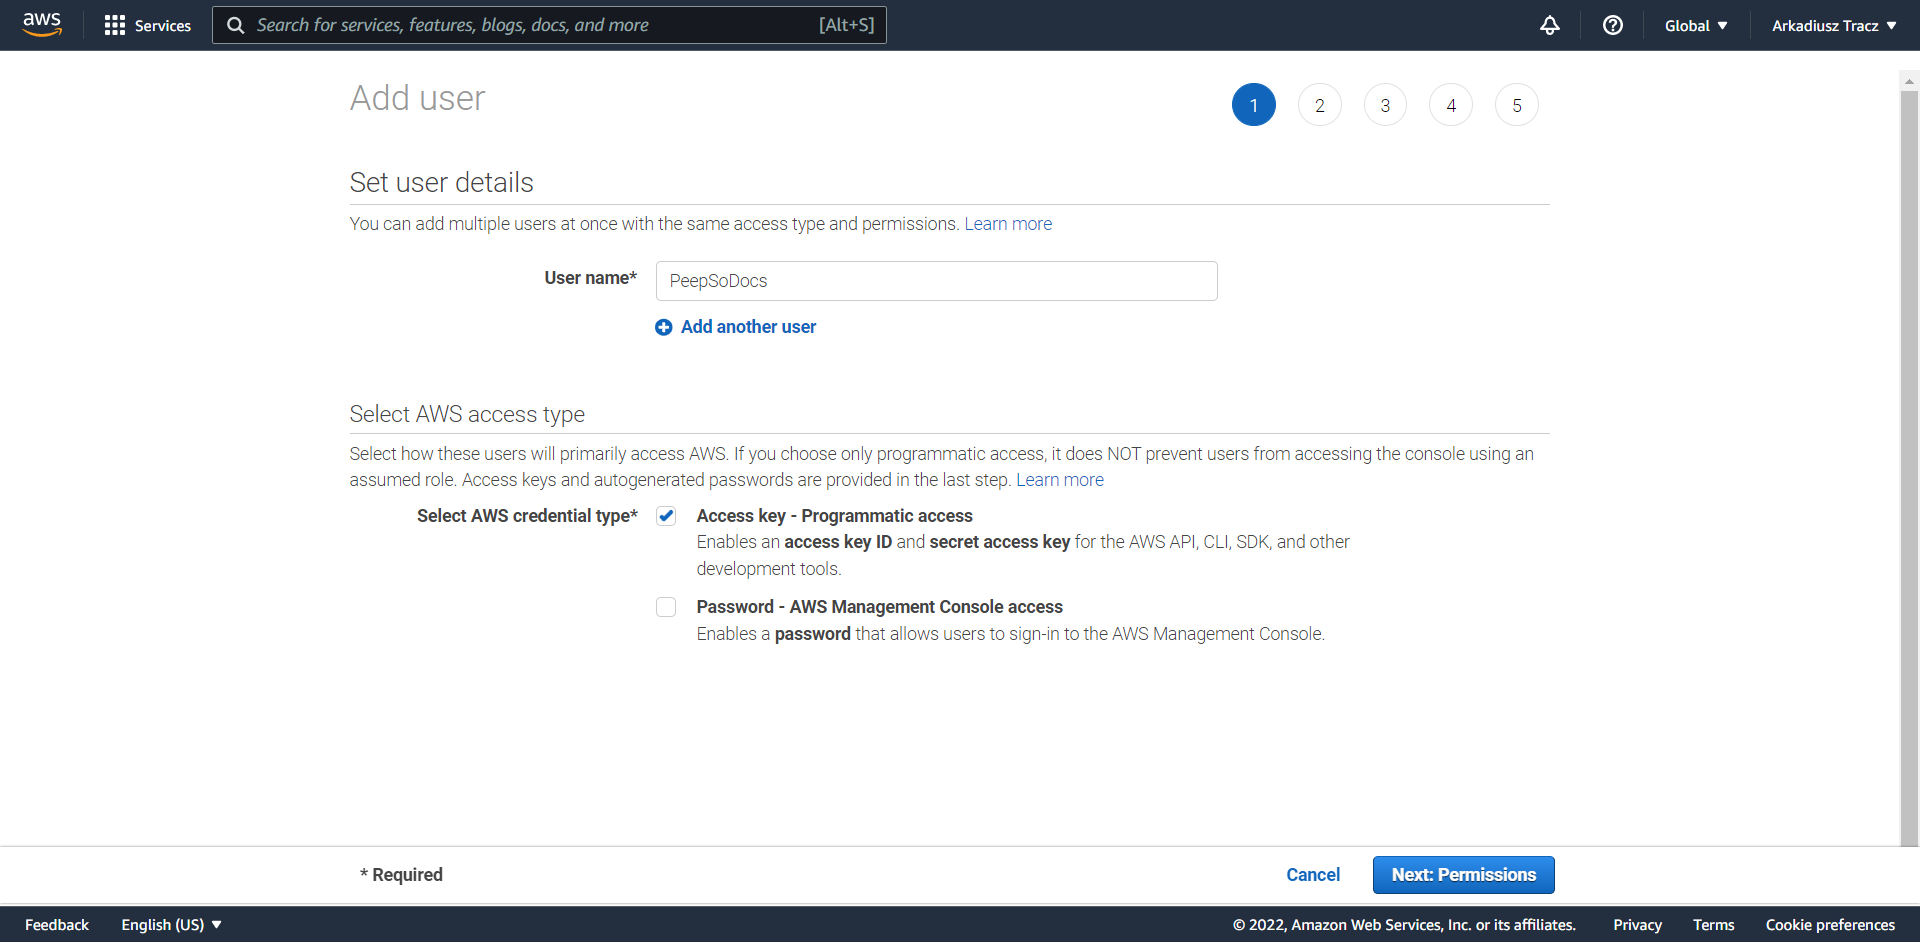Go to wizard step 1
1920x942 pixels.
[1254, 105]
